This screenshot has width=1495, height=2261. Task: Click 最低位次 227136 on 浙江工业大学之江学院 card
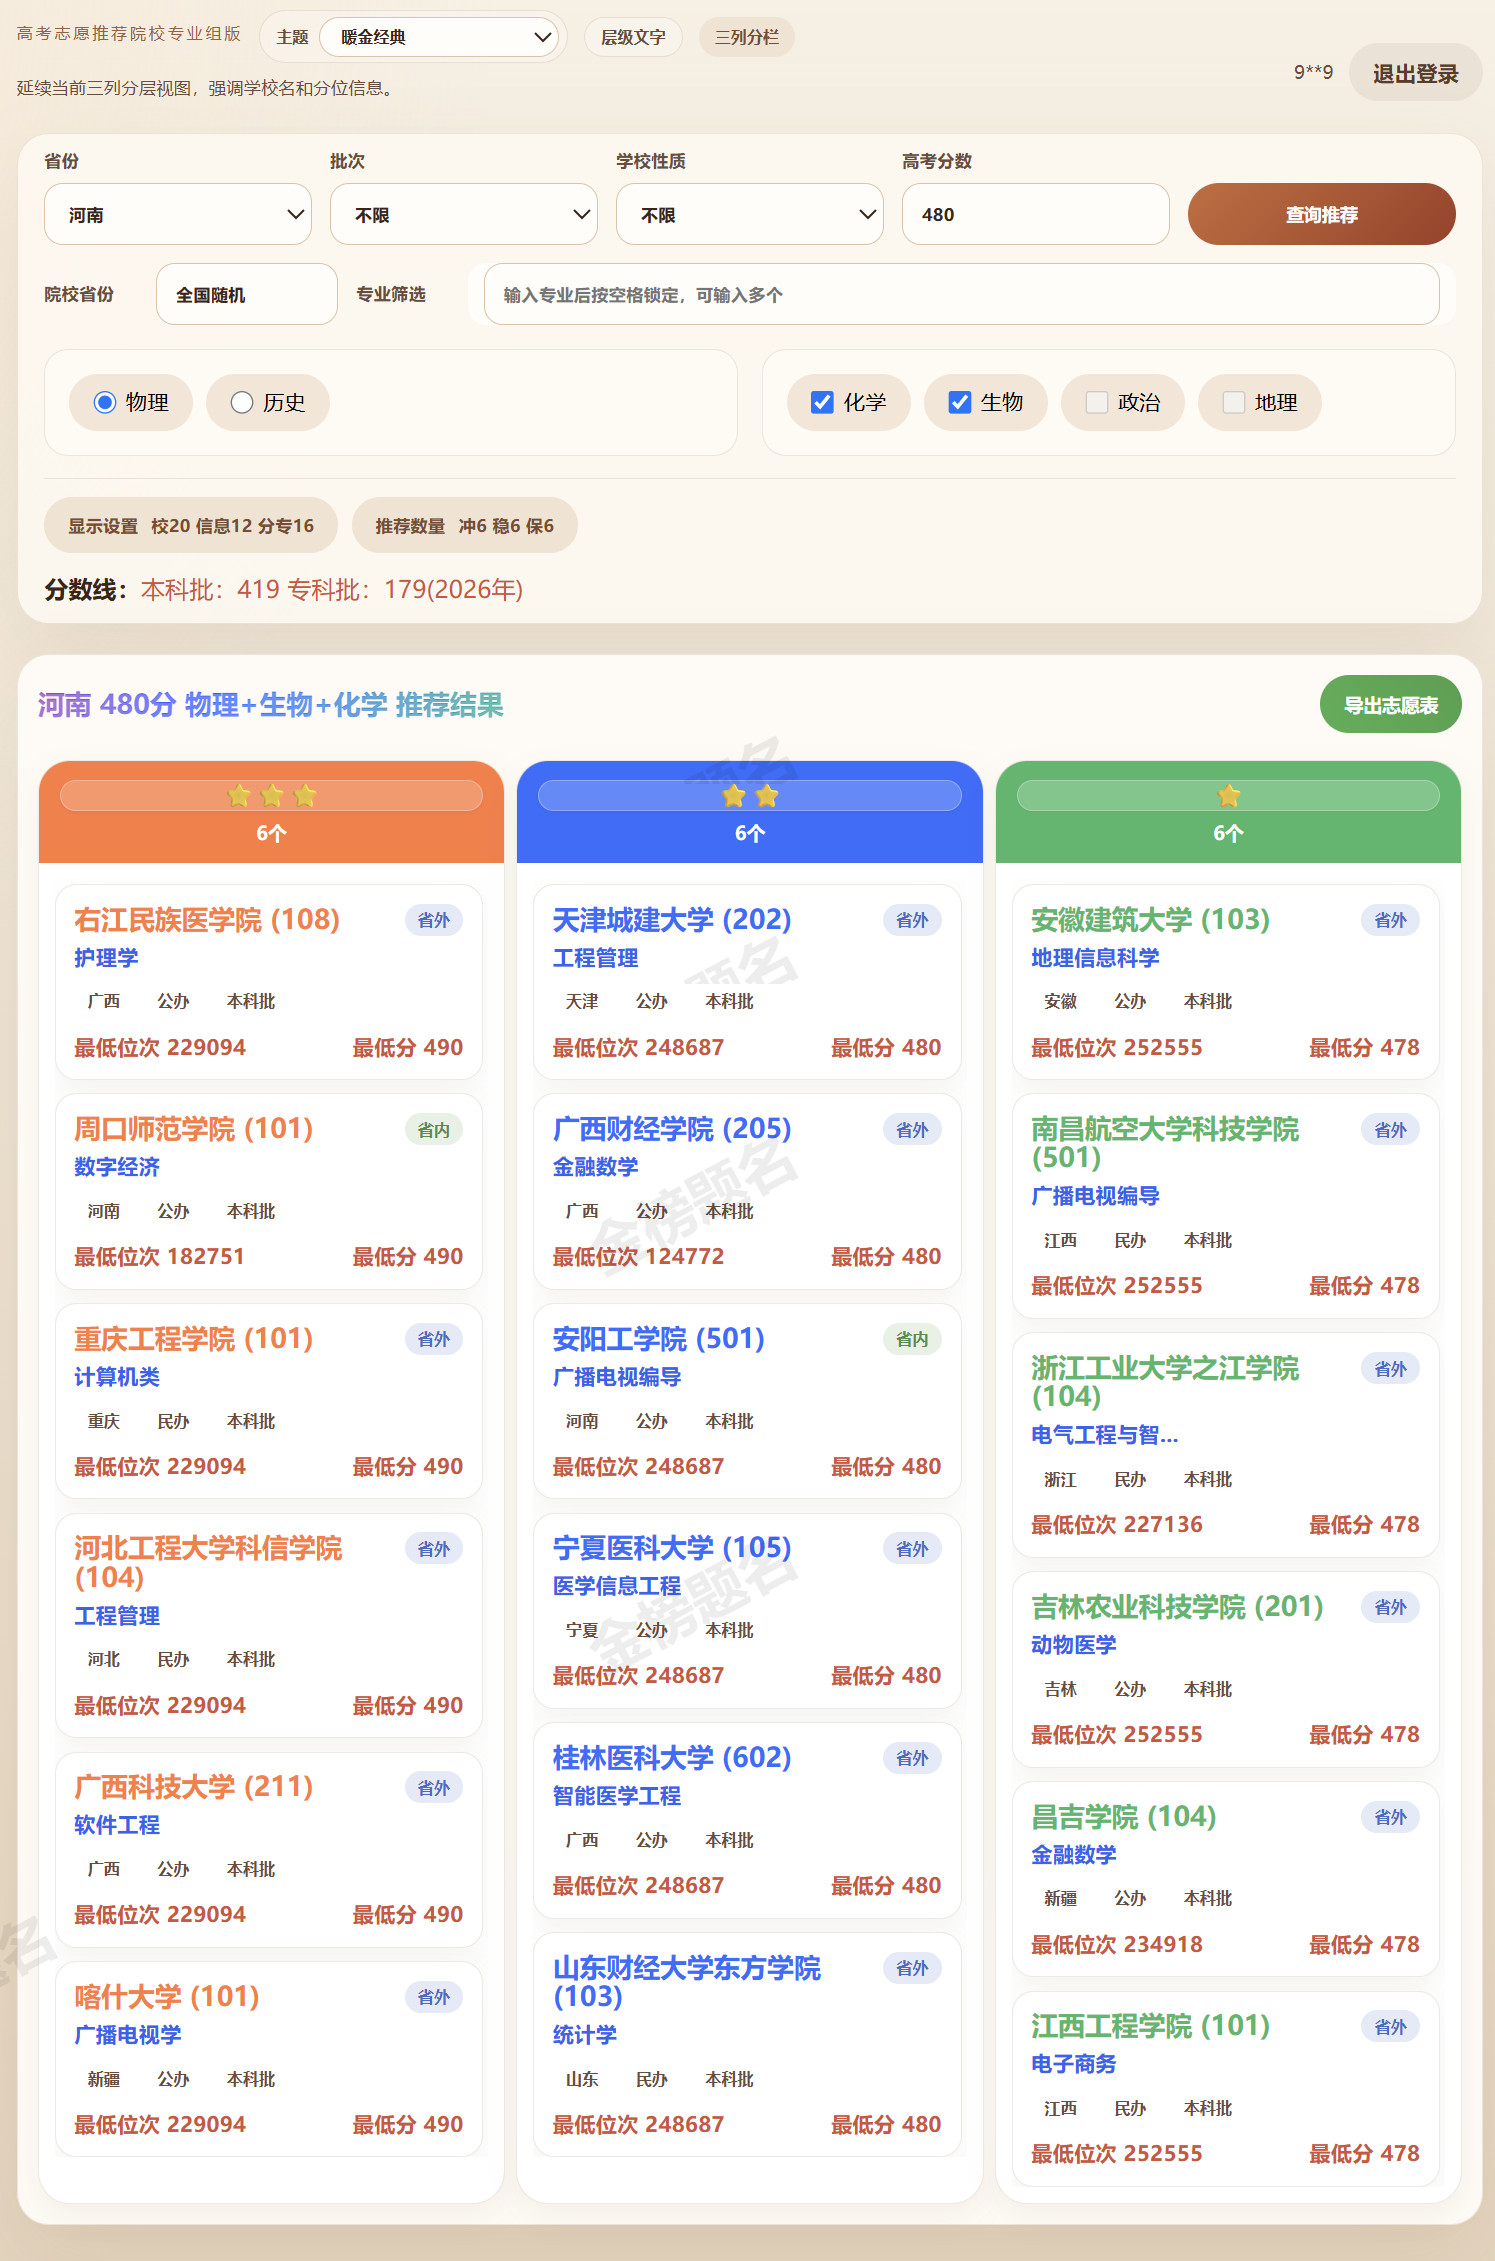pyautogui.click(x=1117, y=1525)
